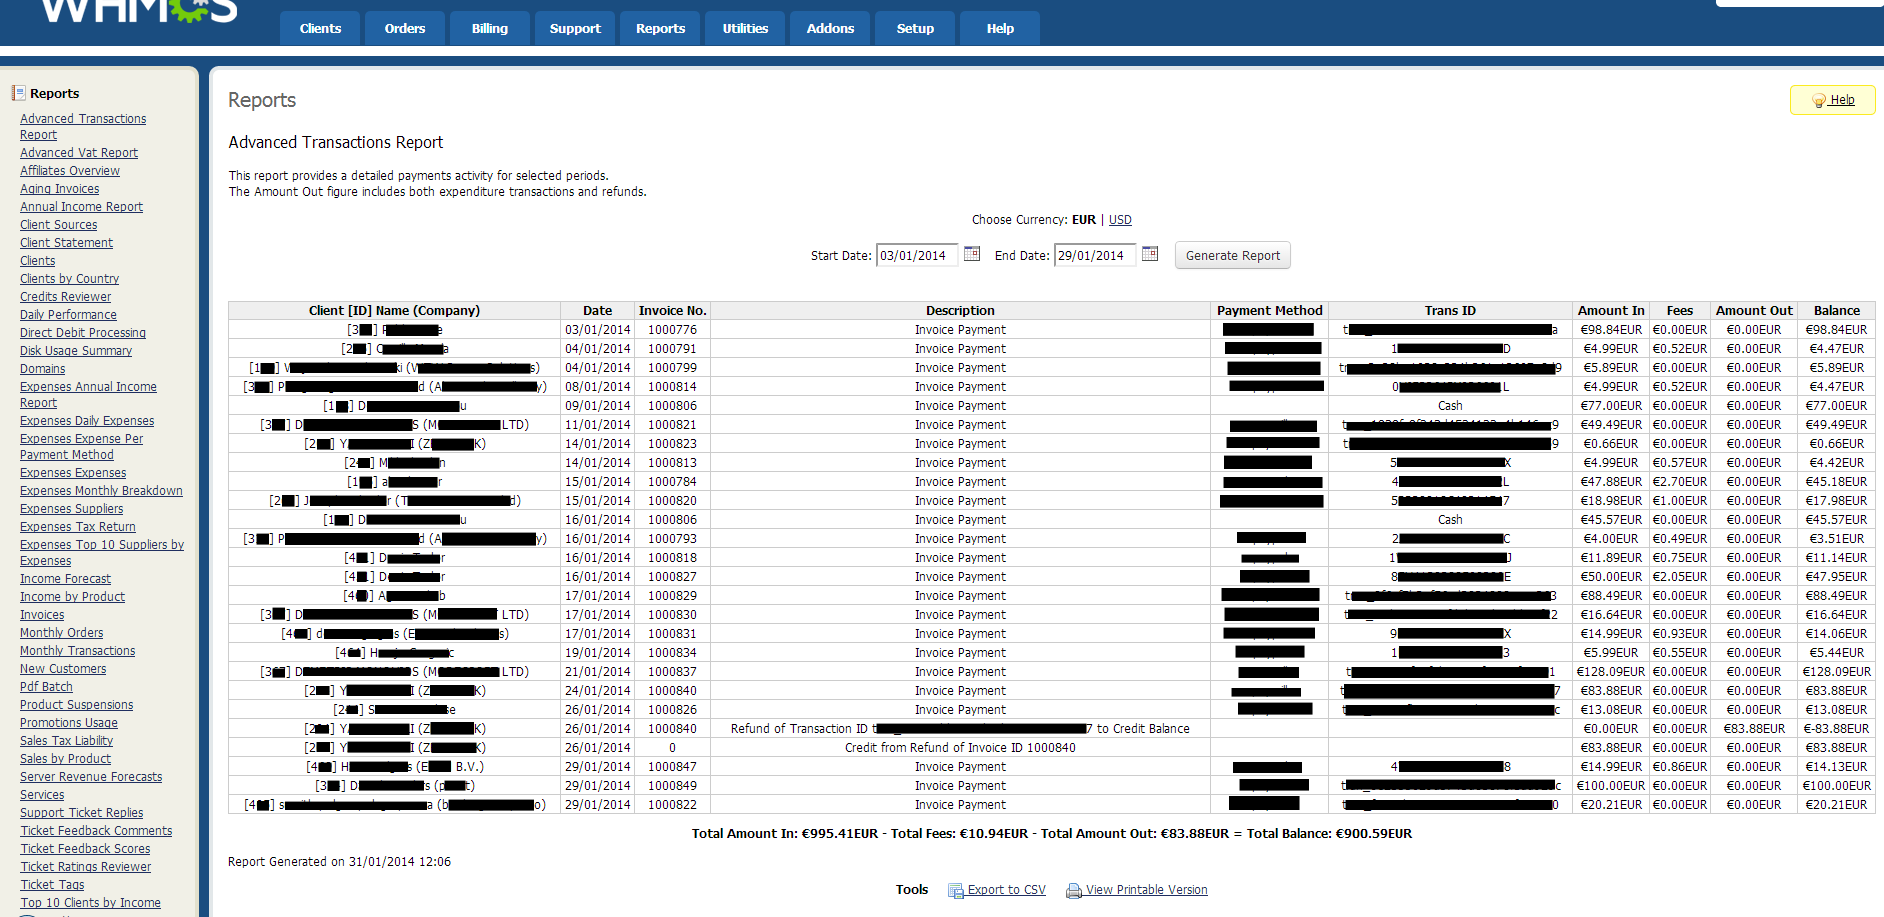The image size is (1884, 917).
Task: Click the printer icon for printable version
Action: pos(1073,891)
